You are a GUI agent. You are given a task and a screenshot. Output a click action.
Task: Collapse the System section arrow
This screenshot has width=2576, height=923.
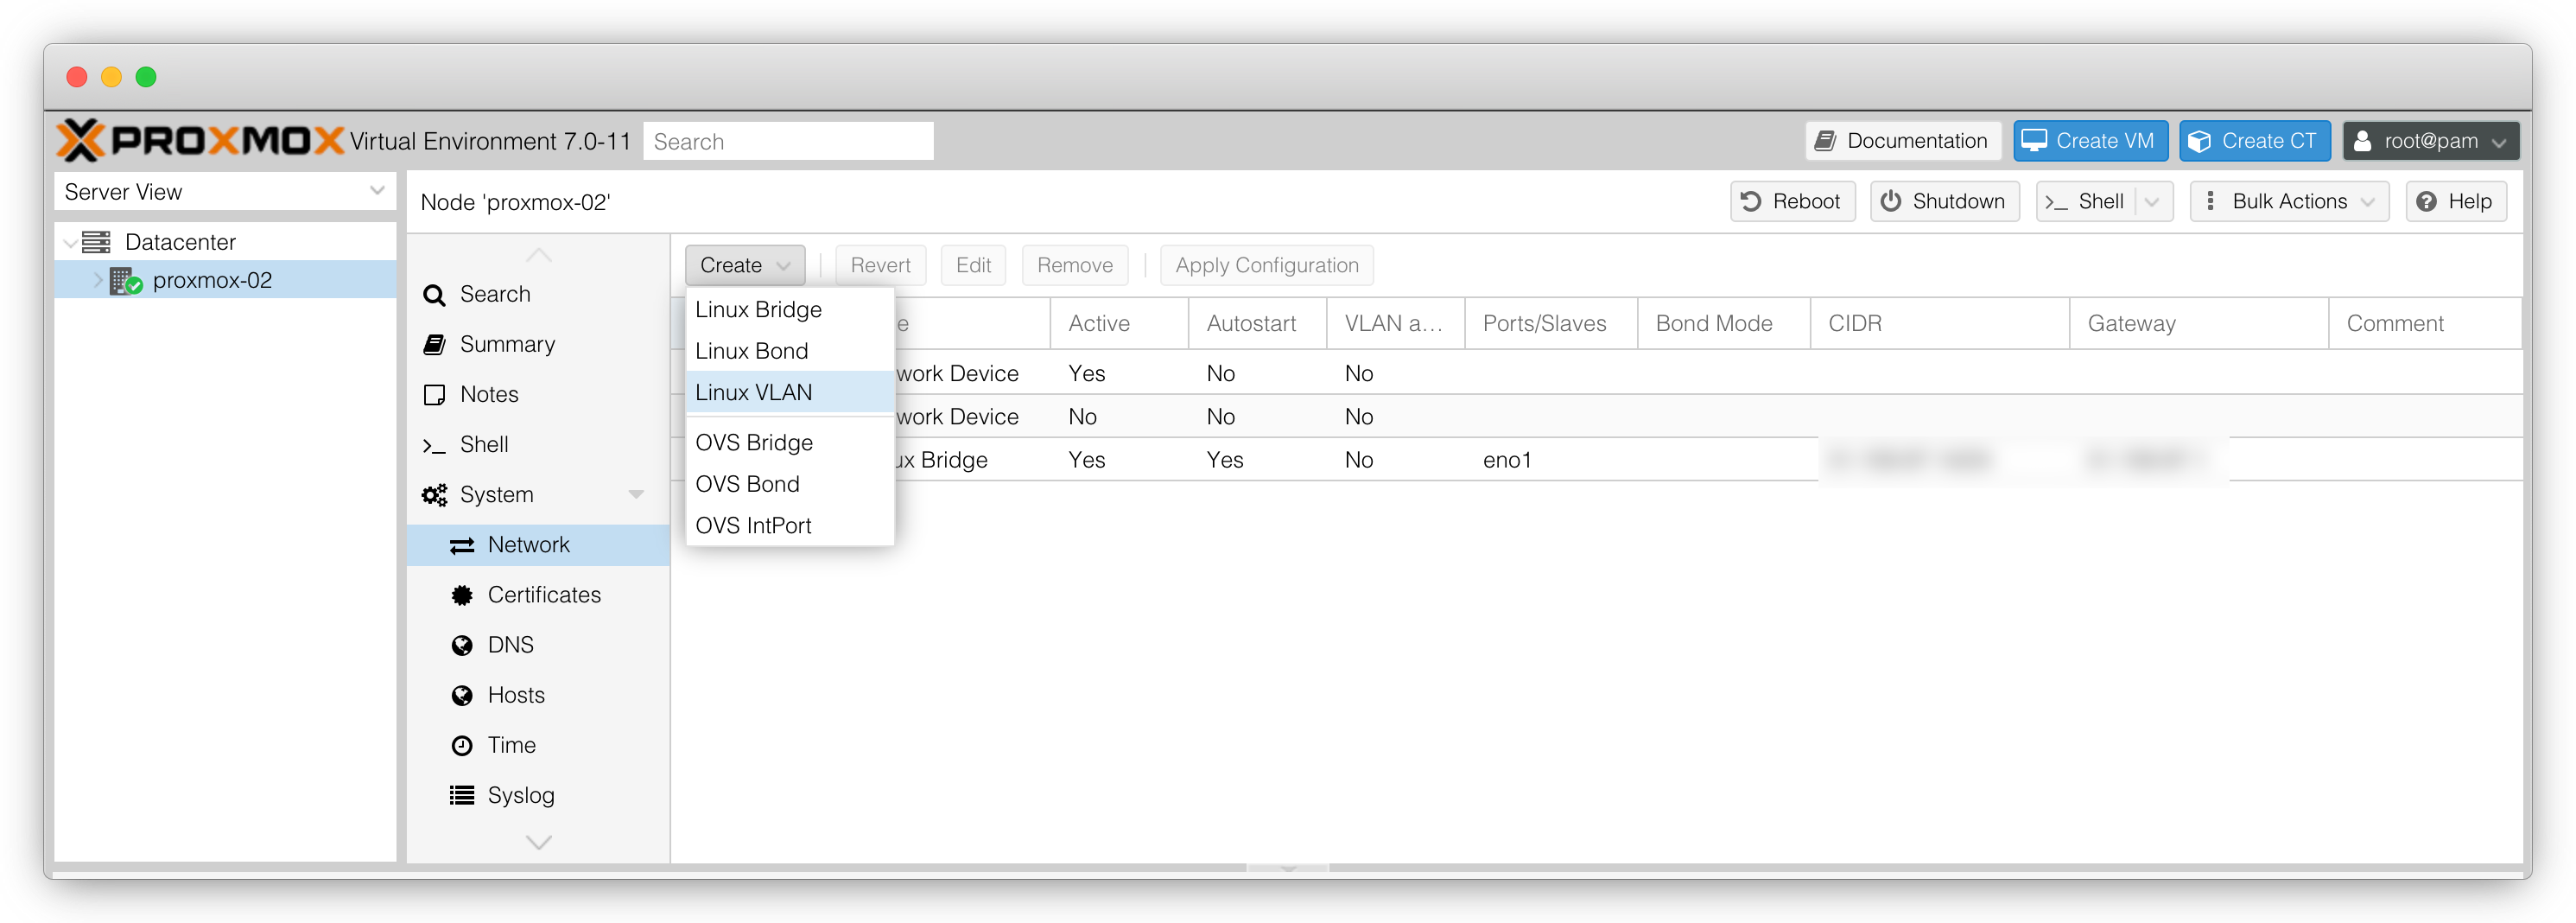635,494
